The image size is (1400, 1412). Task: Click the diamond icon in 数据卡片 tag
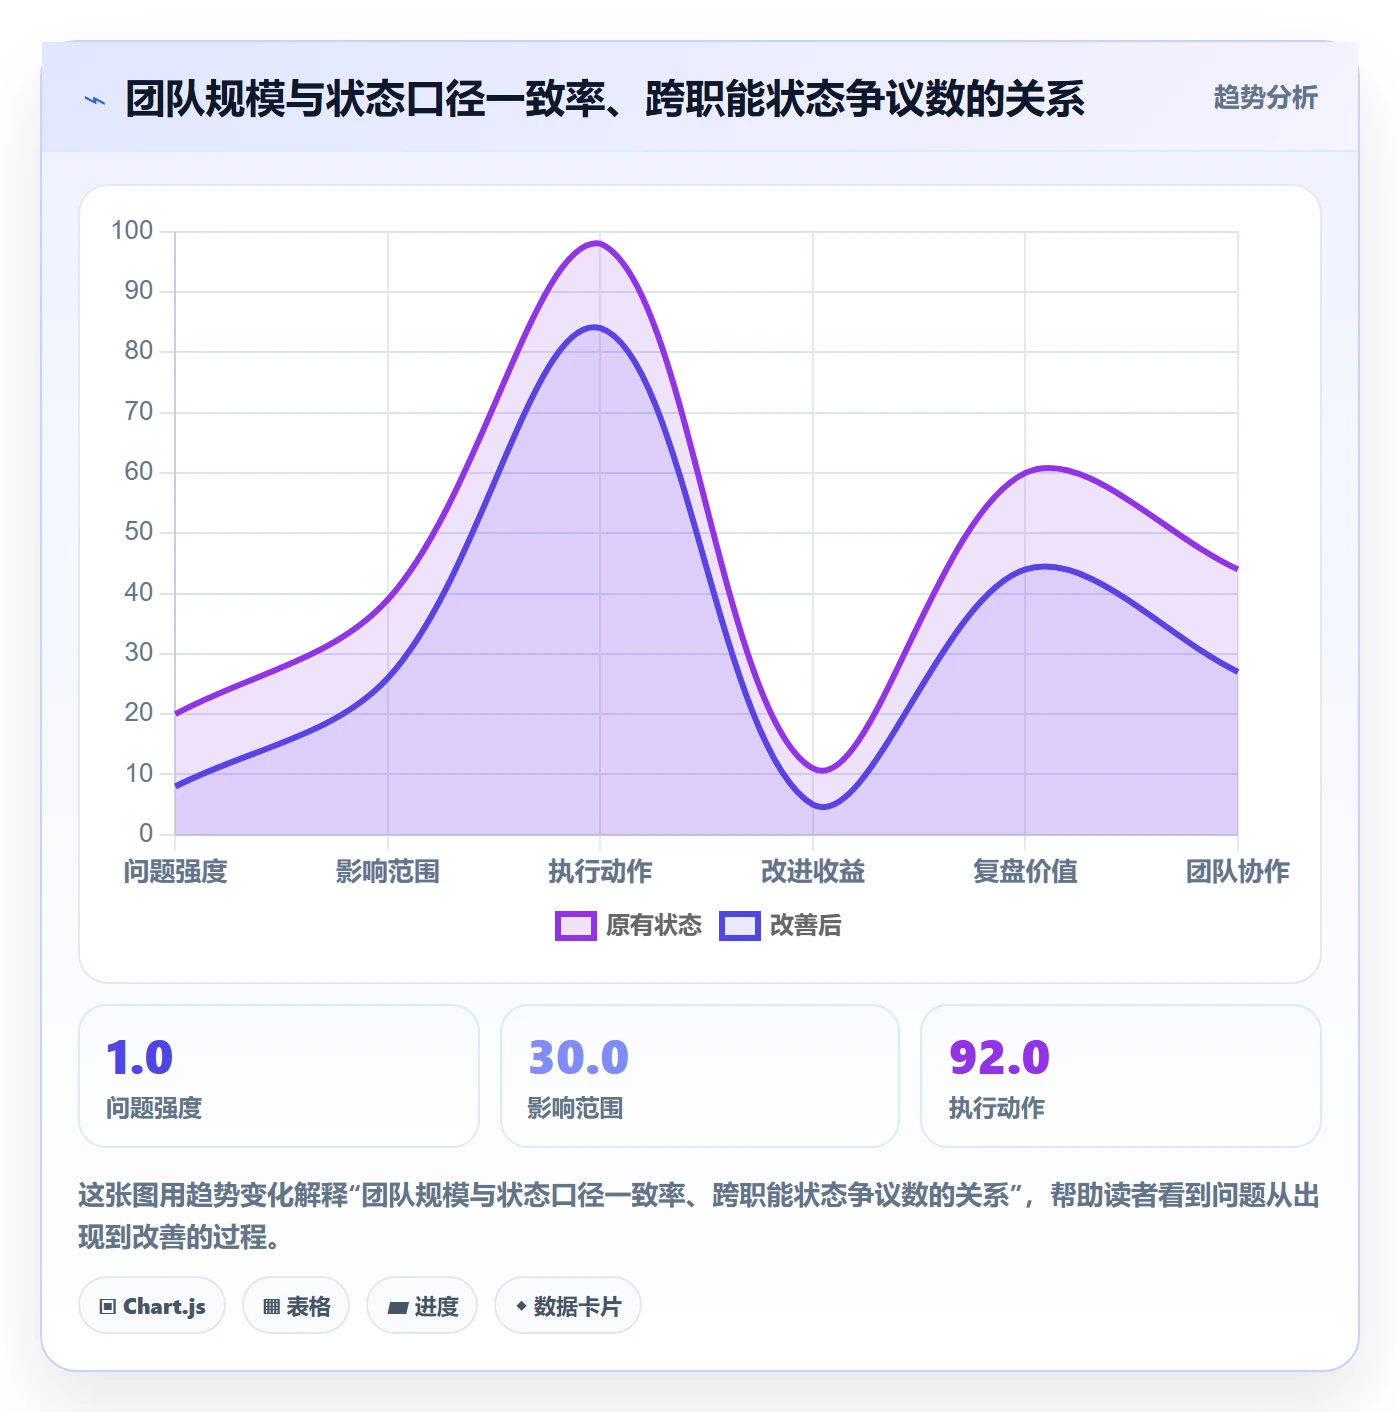click(521, 1306)
